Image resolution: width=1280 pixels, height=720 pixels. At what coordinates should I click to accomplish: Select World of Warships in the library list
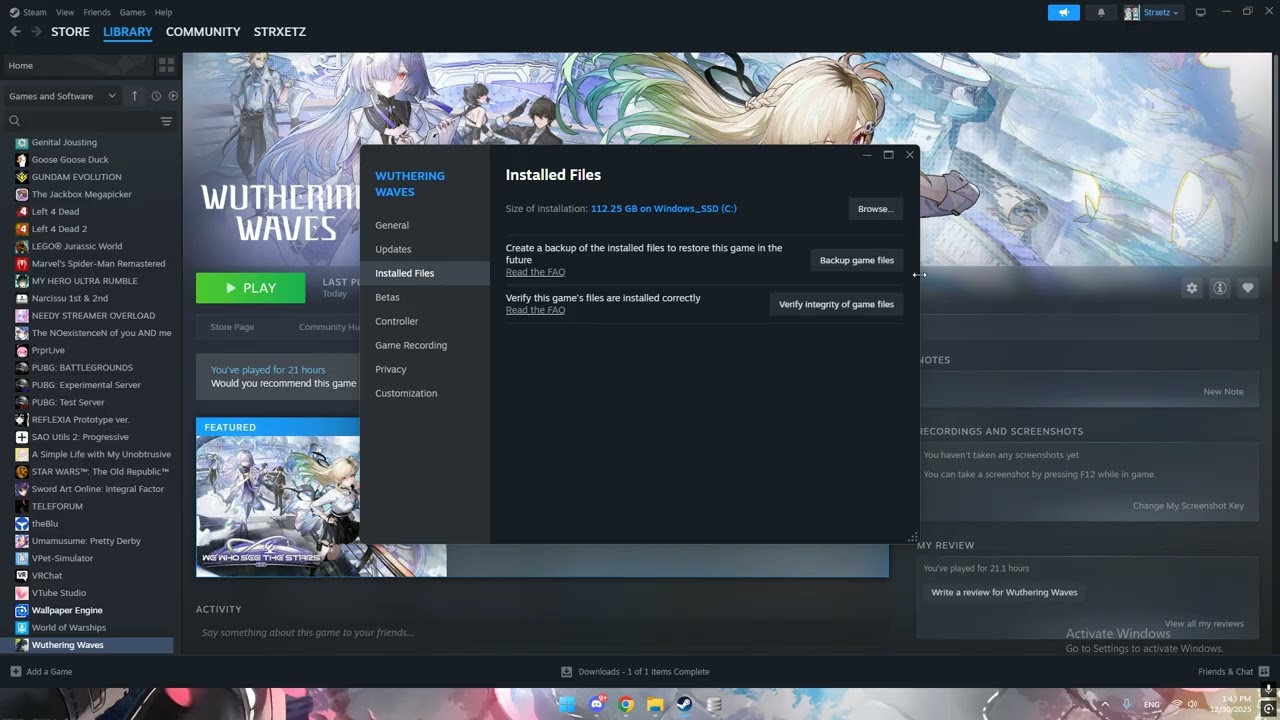point(69,628)
